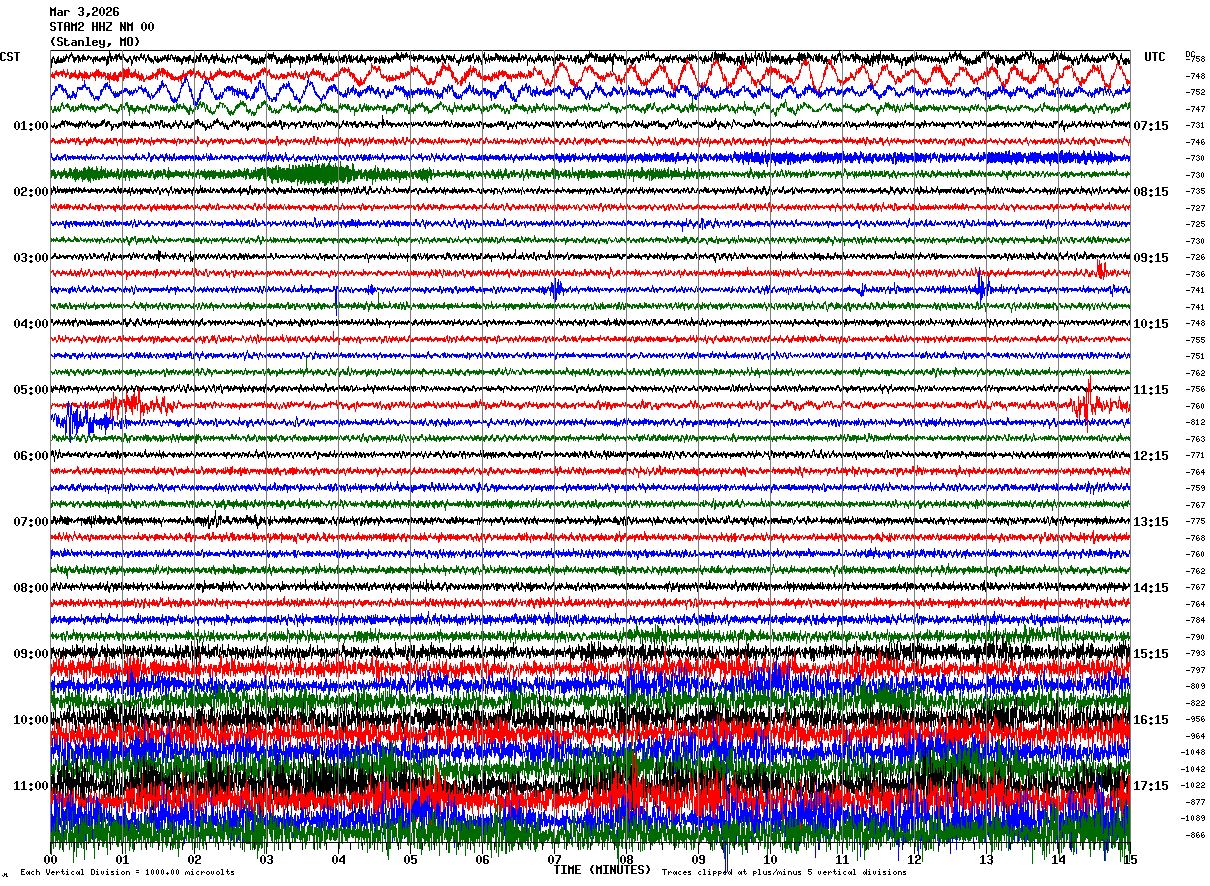Select minute tick label "14" on time axis
The height and width of the screenshot is (886, 1210).
pos(1058,860)
